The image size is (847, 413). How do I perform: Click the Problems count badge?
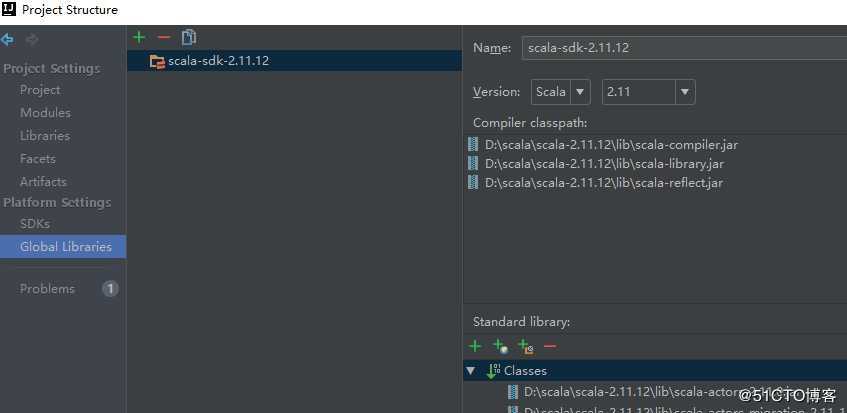tap(110, 289)
